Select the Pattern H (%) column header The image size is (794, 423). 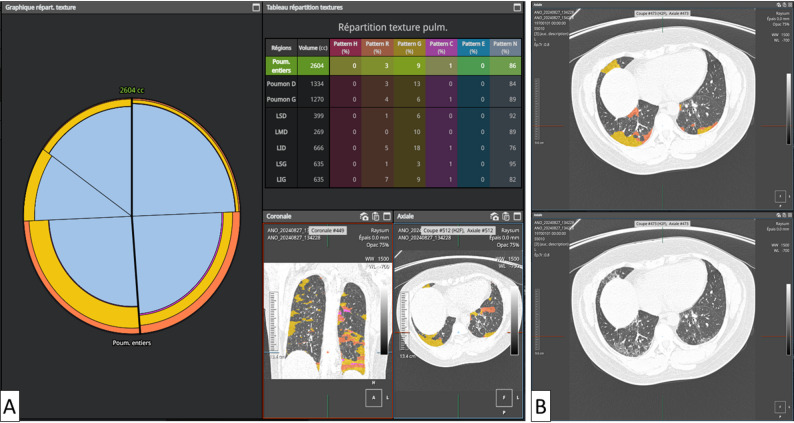(345, 48)
